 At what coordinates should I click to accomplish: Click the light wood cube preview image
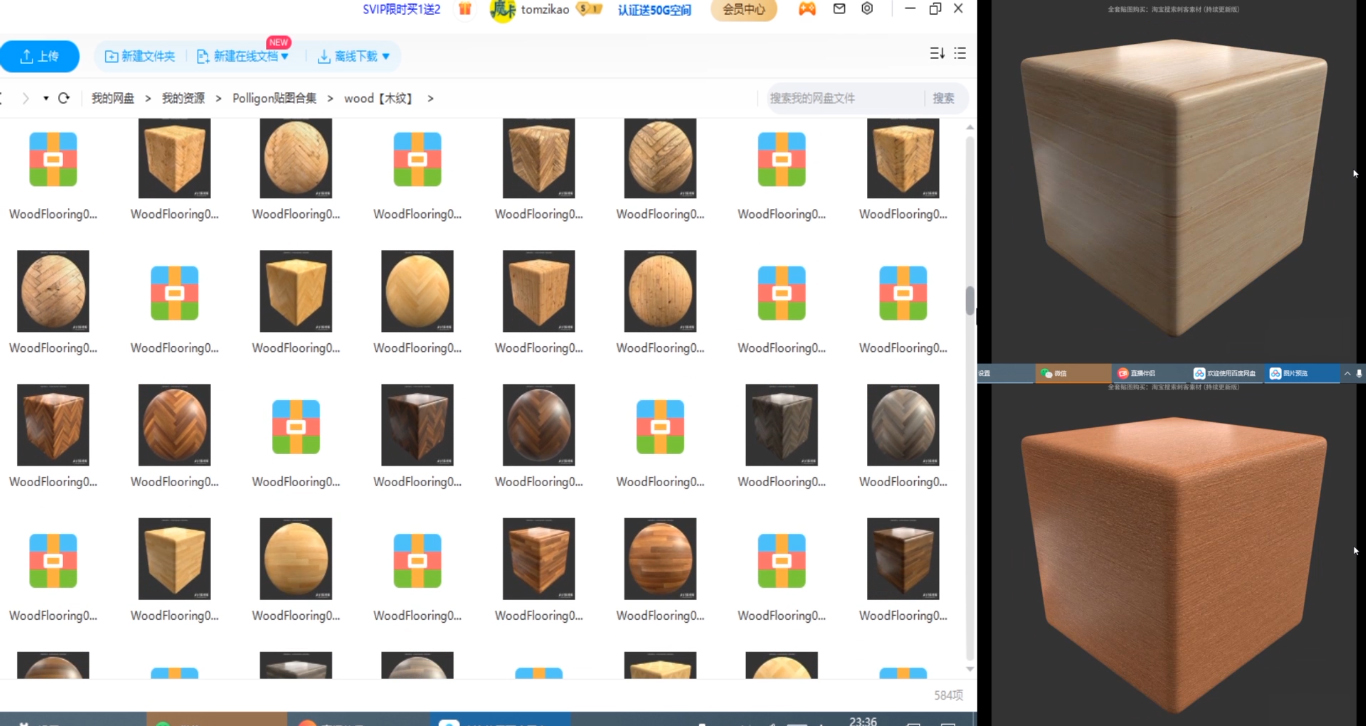point(1172,187)
